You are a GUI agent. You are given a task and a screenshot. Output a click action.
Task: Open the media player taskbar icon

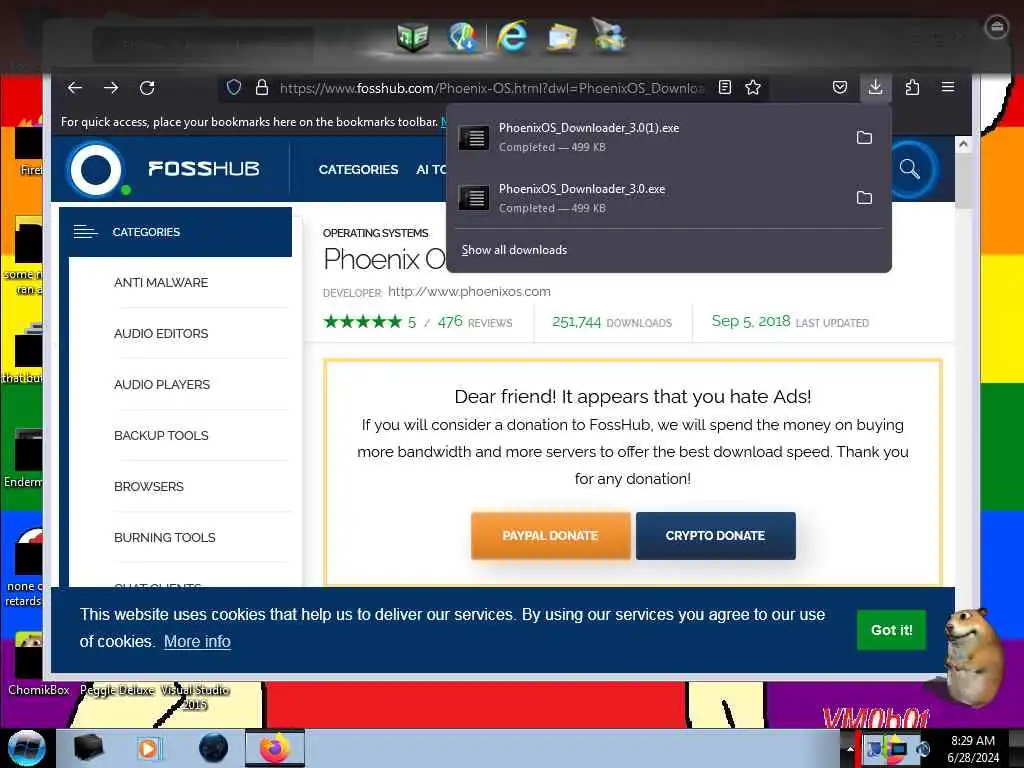click(149, 748)
